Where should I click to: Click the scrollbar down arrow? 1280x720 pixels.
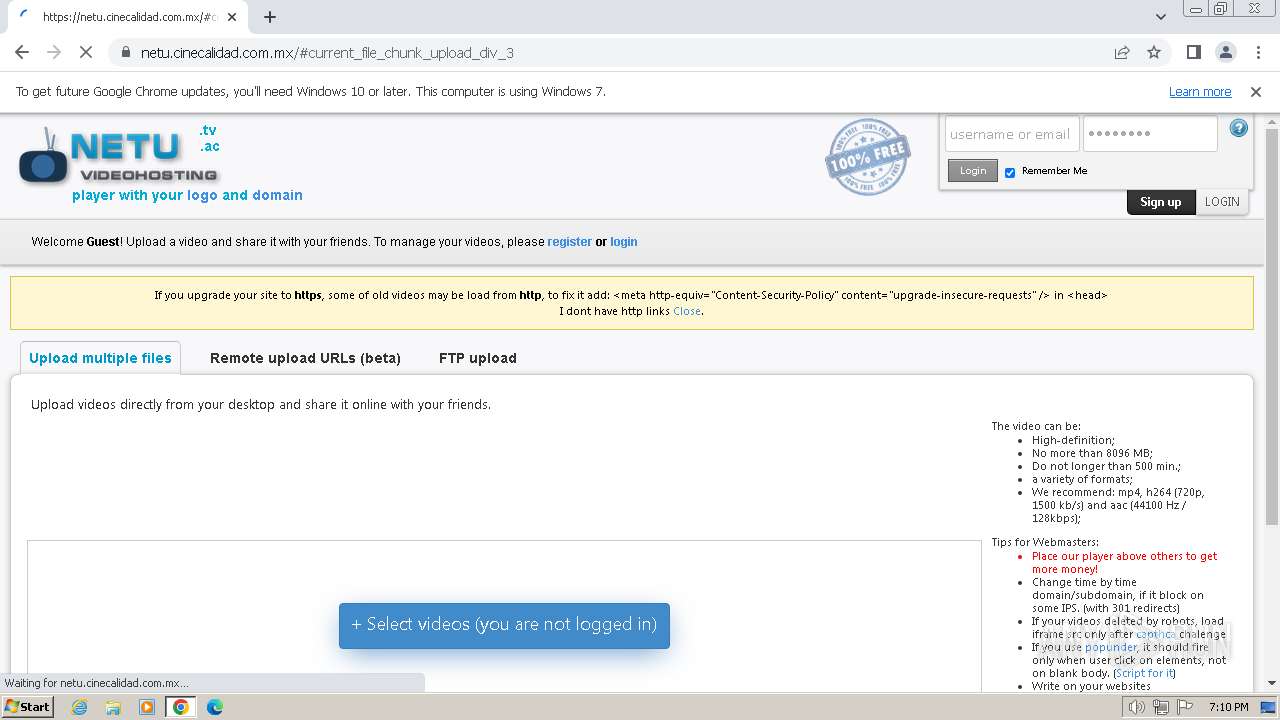point(1271,684)
